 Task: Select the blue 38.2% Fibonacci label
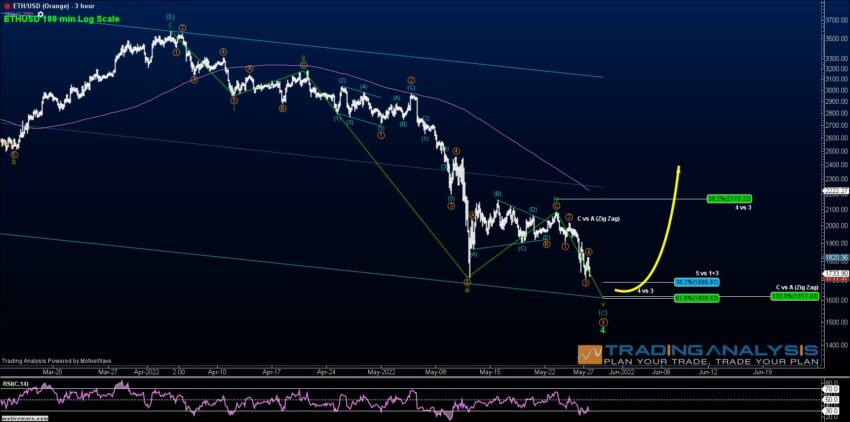pos(697,282)
